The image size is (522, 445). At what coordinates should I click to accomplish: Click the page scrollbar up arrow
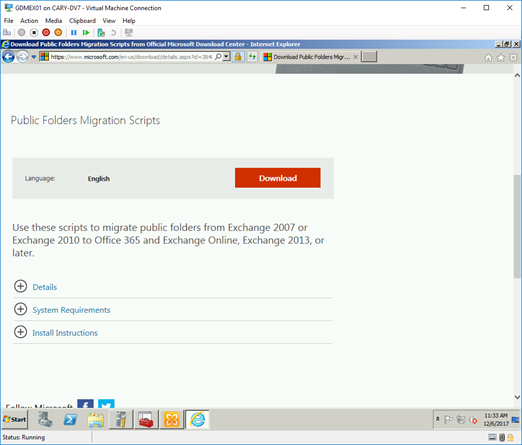tap(517, 75)
